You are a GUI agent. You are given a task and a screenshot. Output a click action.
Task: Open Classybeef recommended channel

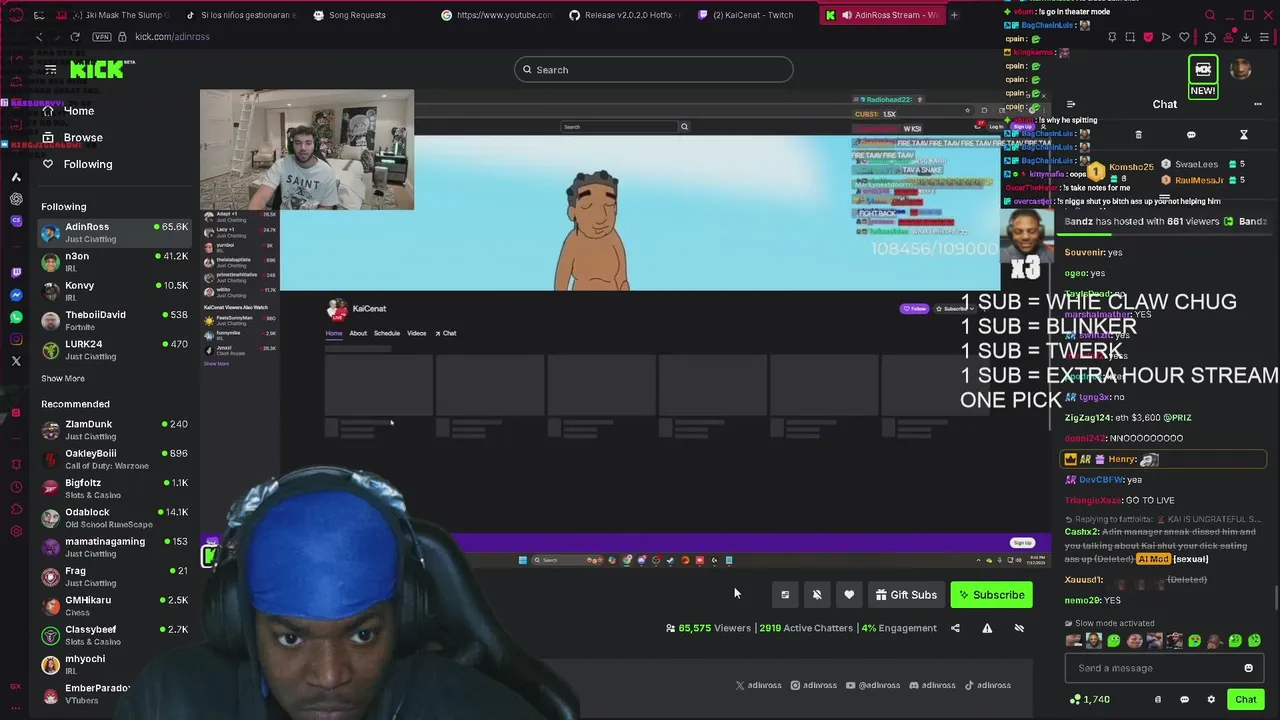coord(114,635)
